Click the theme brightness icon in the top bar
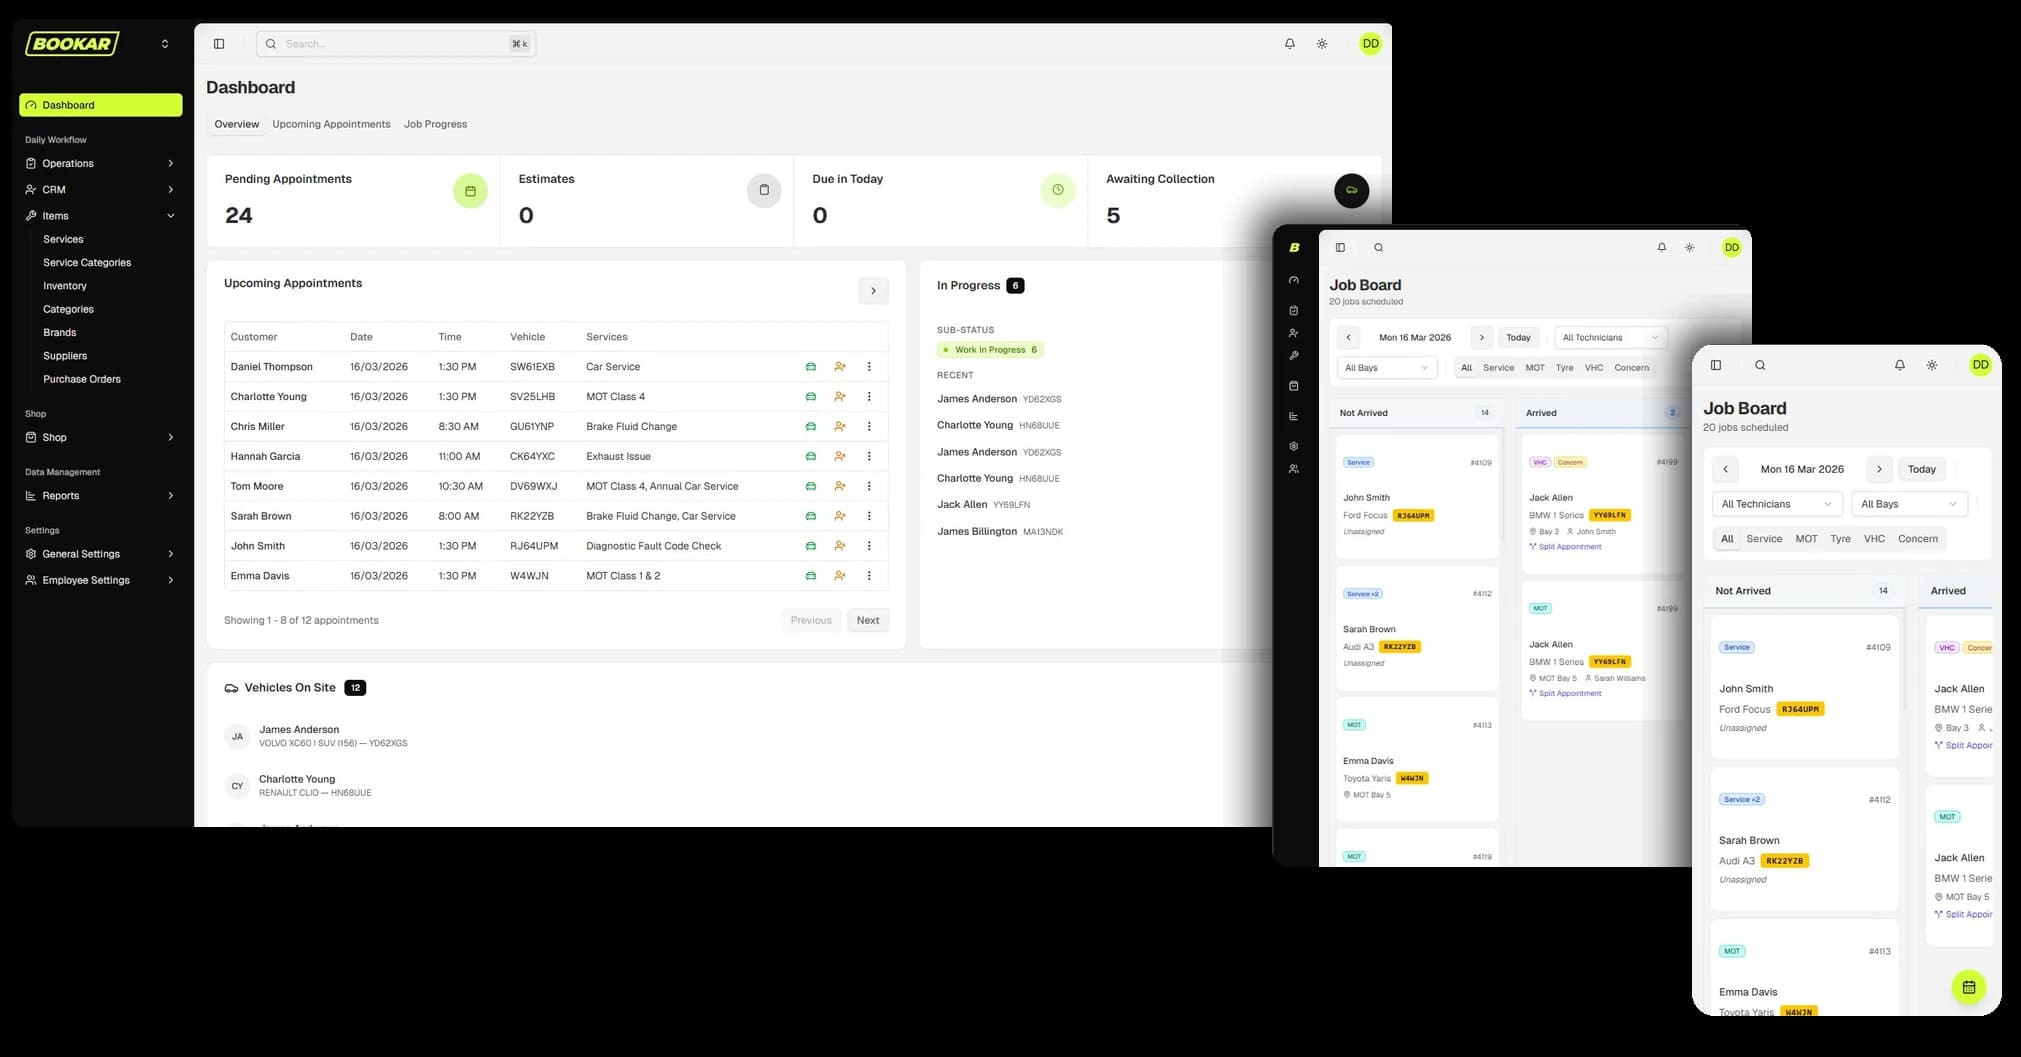 [1321, 43]
